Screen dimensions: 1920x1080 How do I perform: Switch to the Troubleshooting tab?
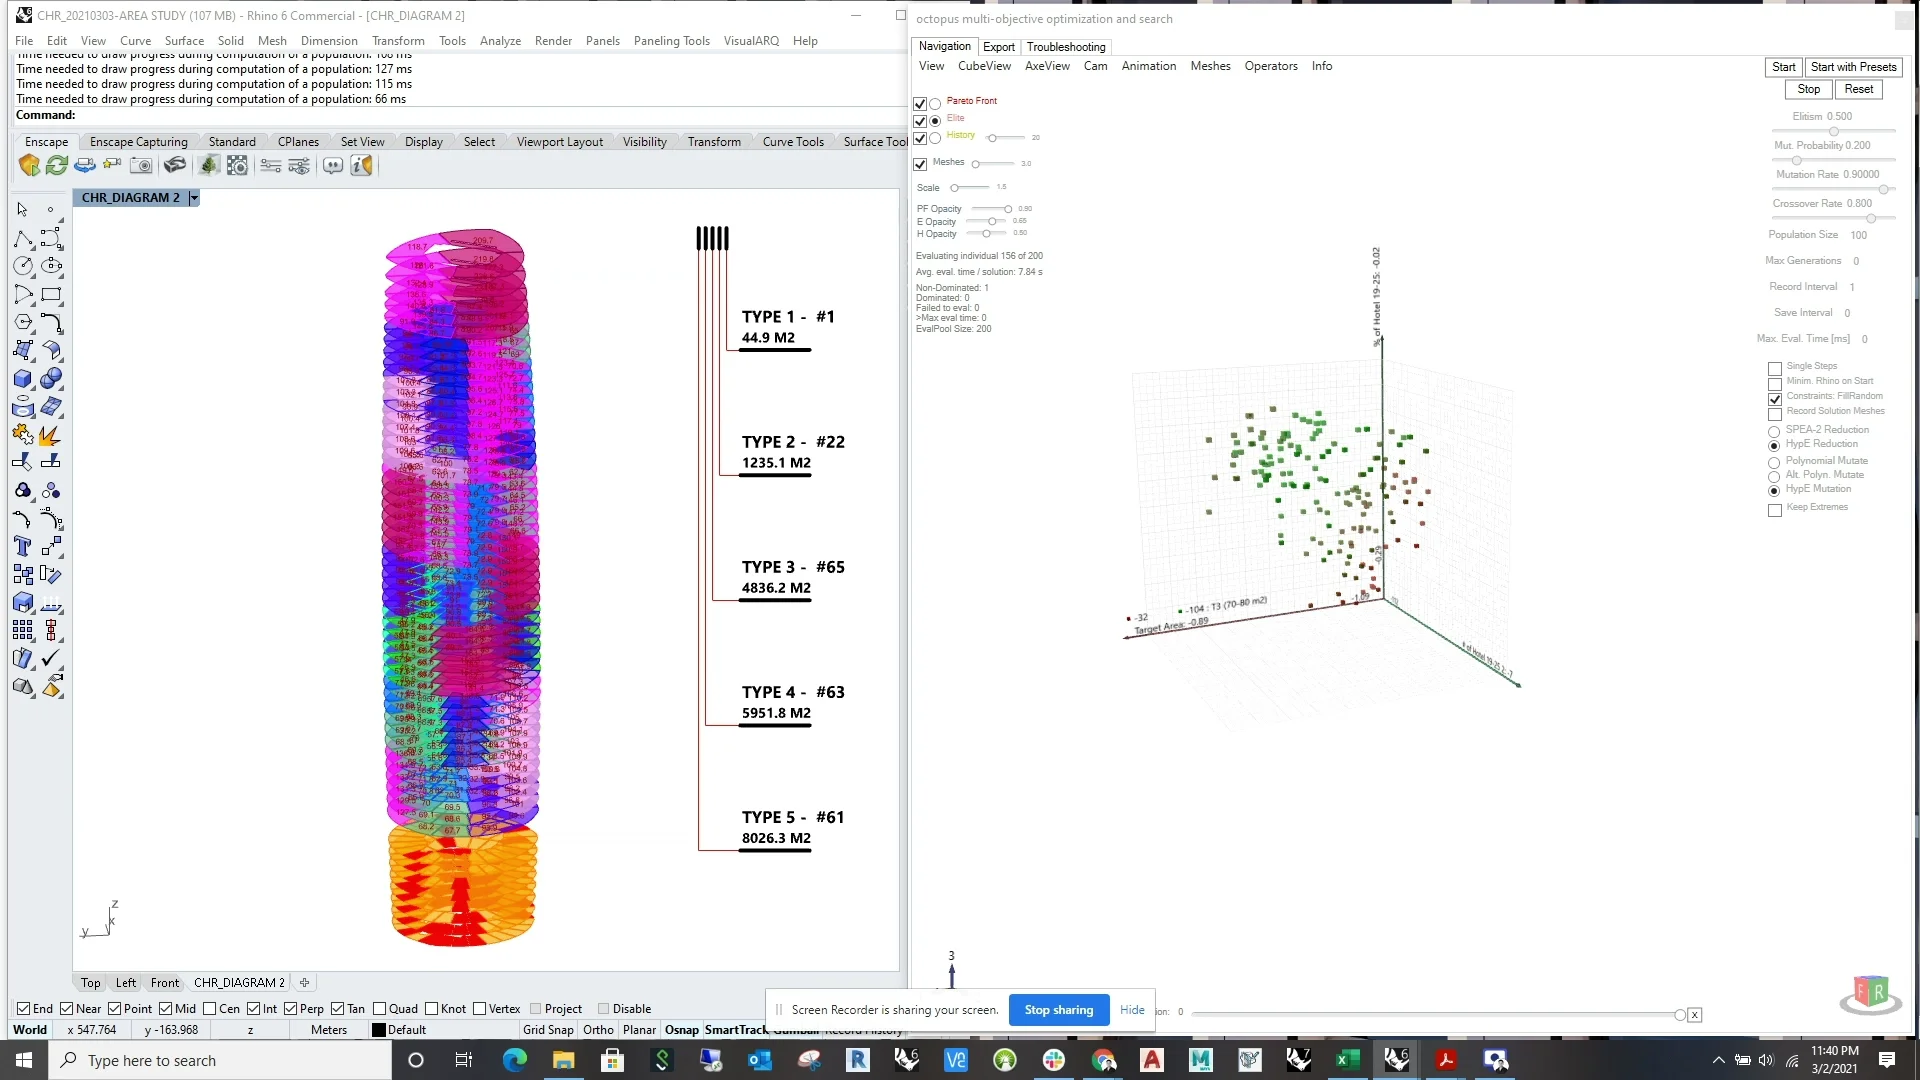tap(1066, 47)
